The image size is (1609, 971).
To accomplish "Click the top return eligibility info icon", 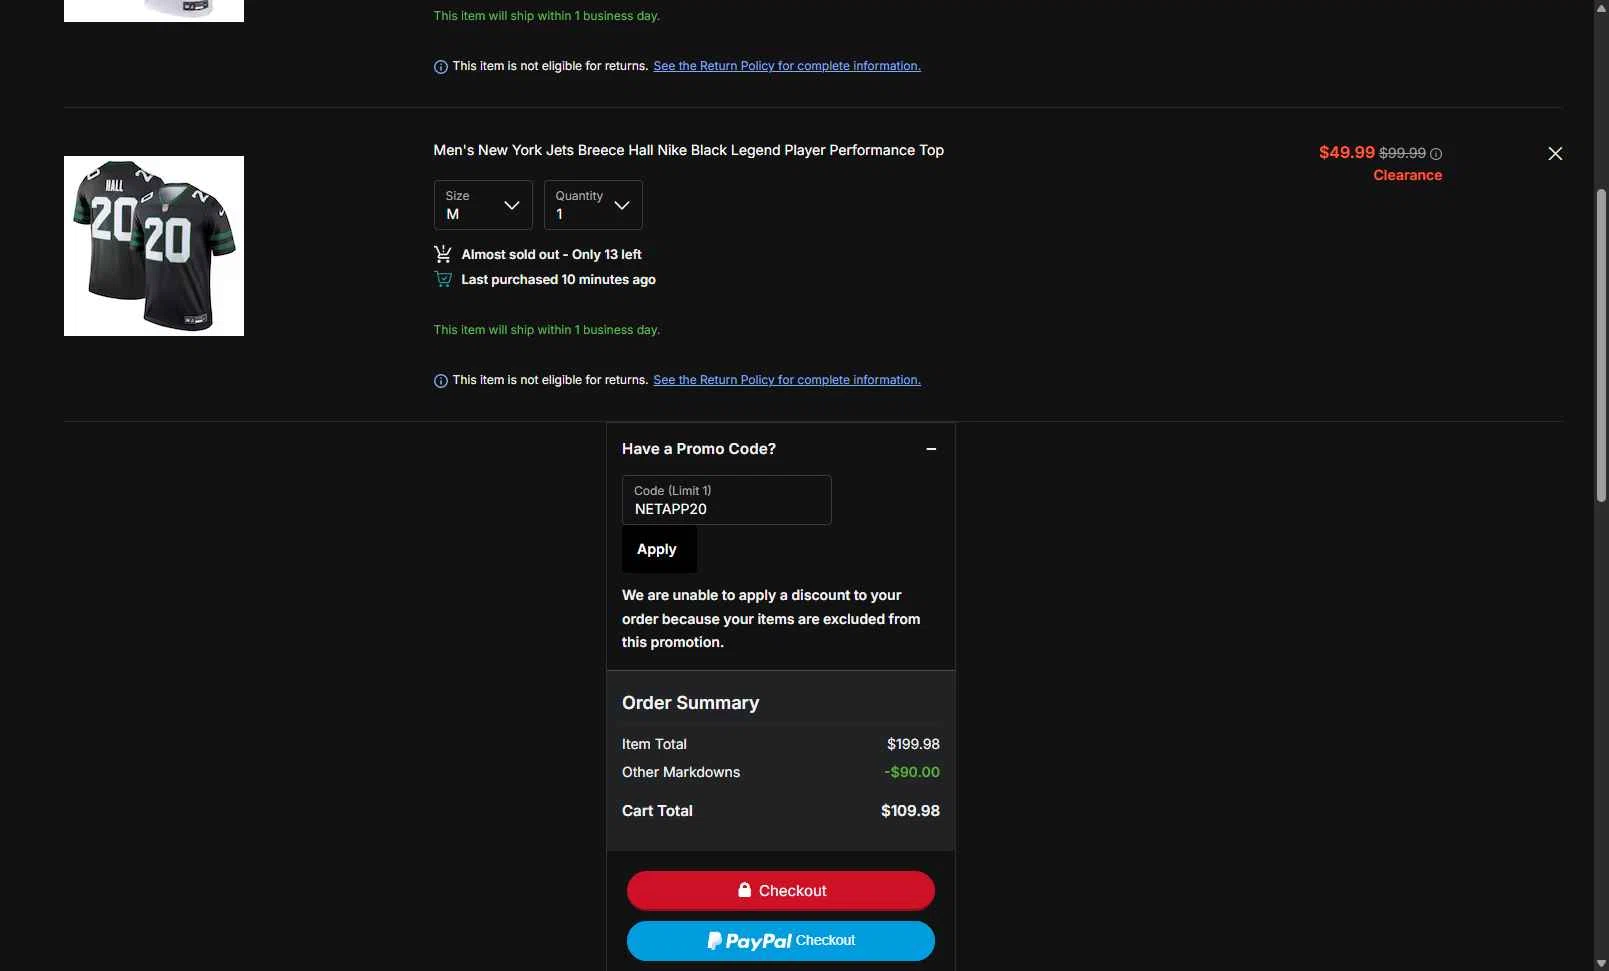I will (x=441, y=67).
